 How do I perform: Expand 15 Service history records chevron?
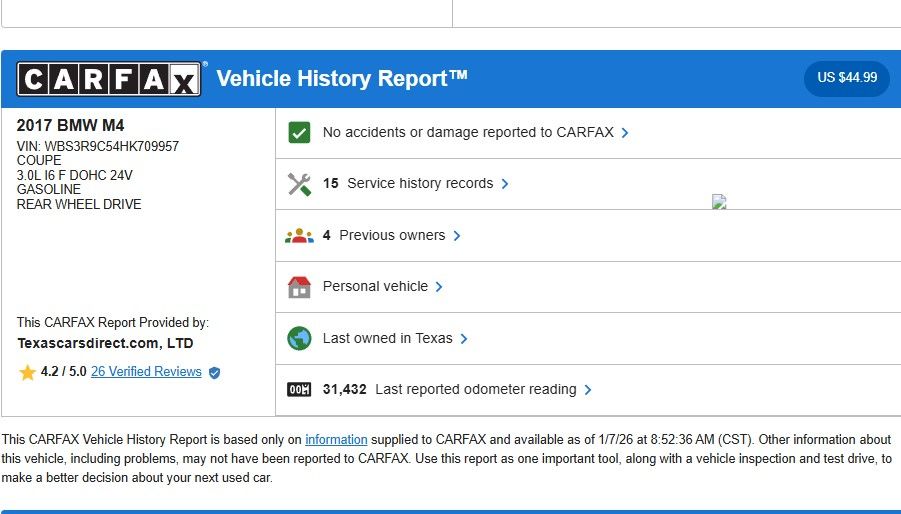pos(505,184)
